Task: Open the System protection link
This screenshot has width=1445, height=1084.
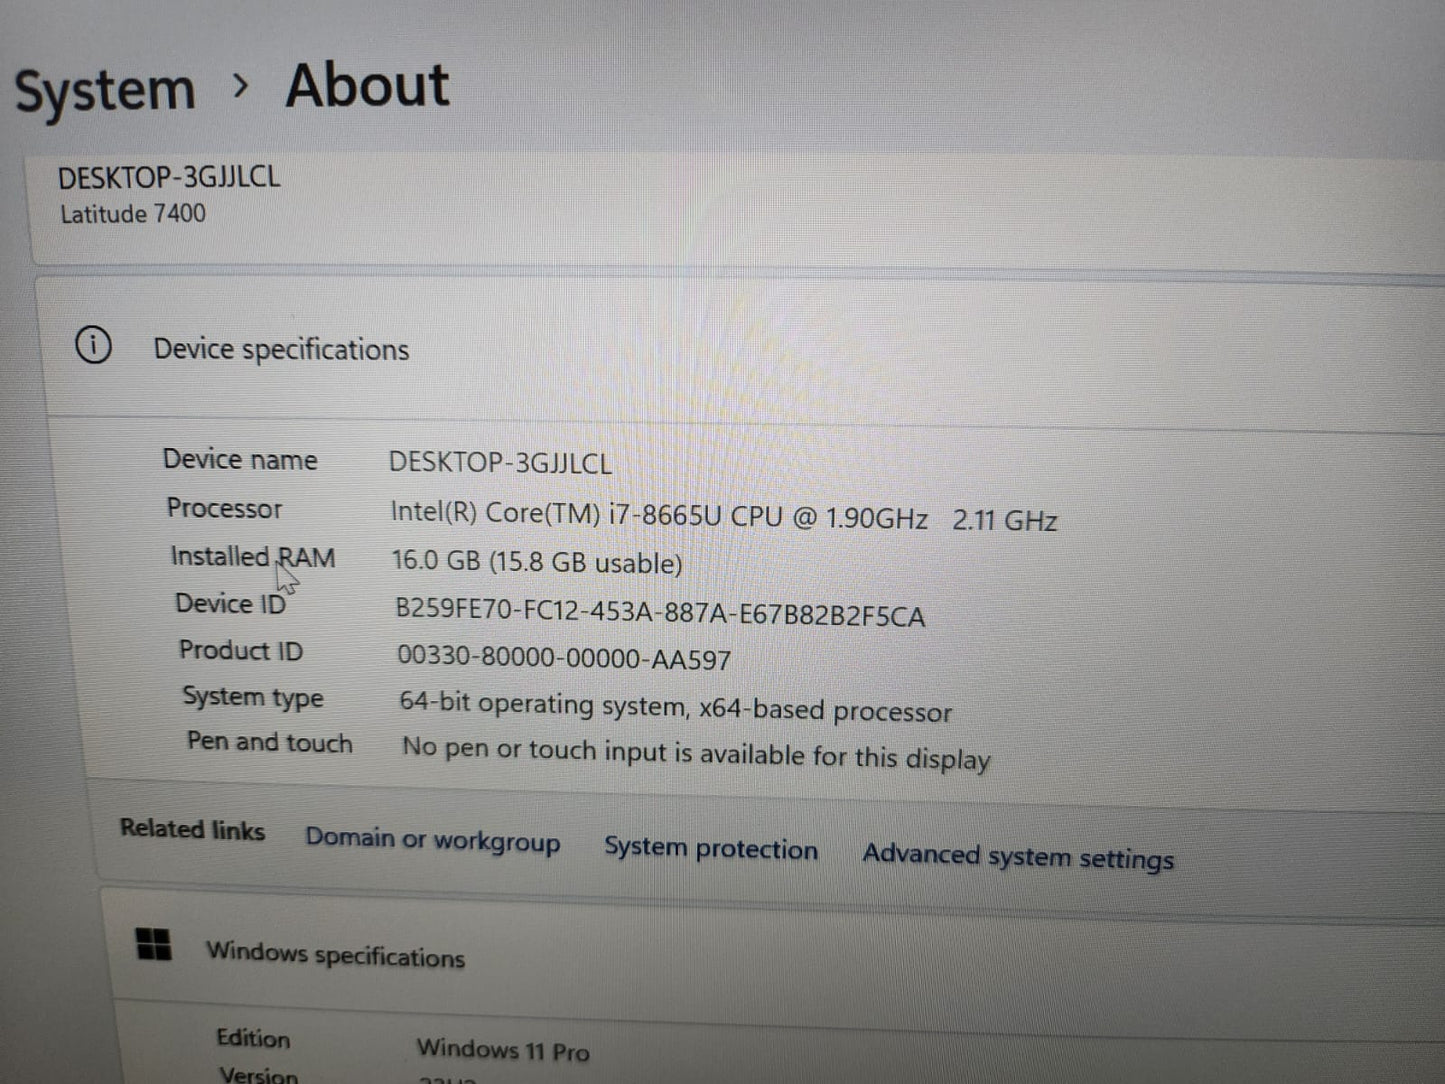Action: (710, 849)
